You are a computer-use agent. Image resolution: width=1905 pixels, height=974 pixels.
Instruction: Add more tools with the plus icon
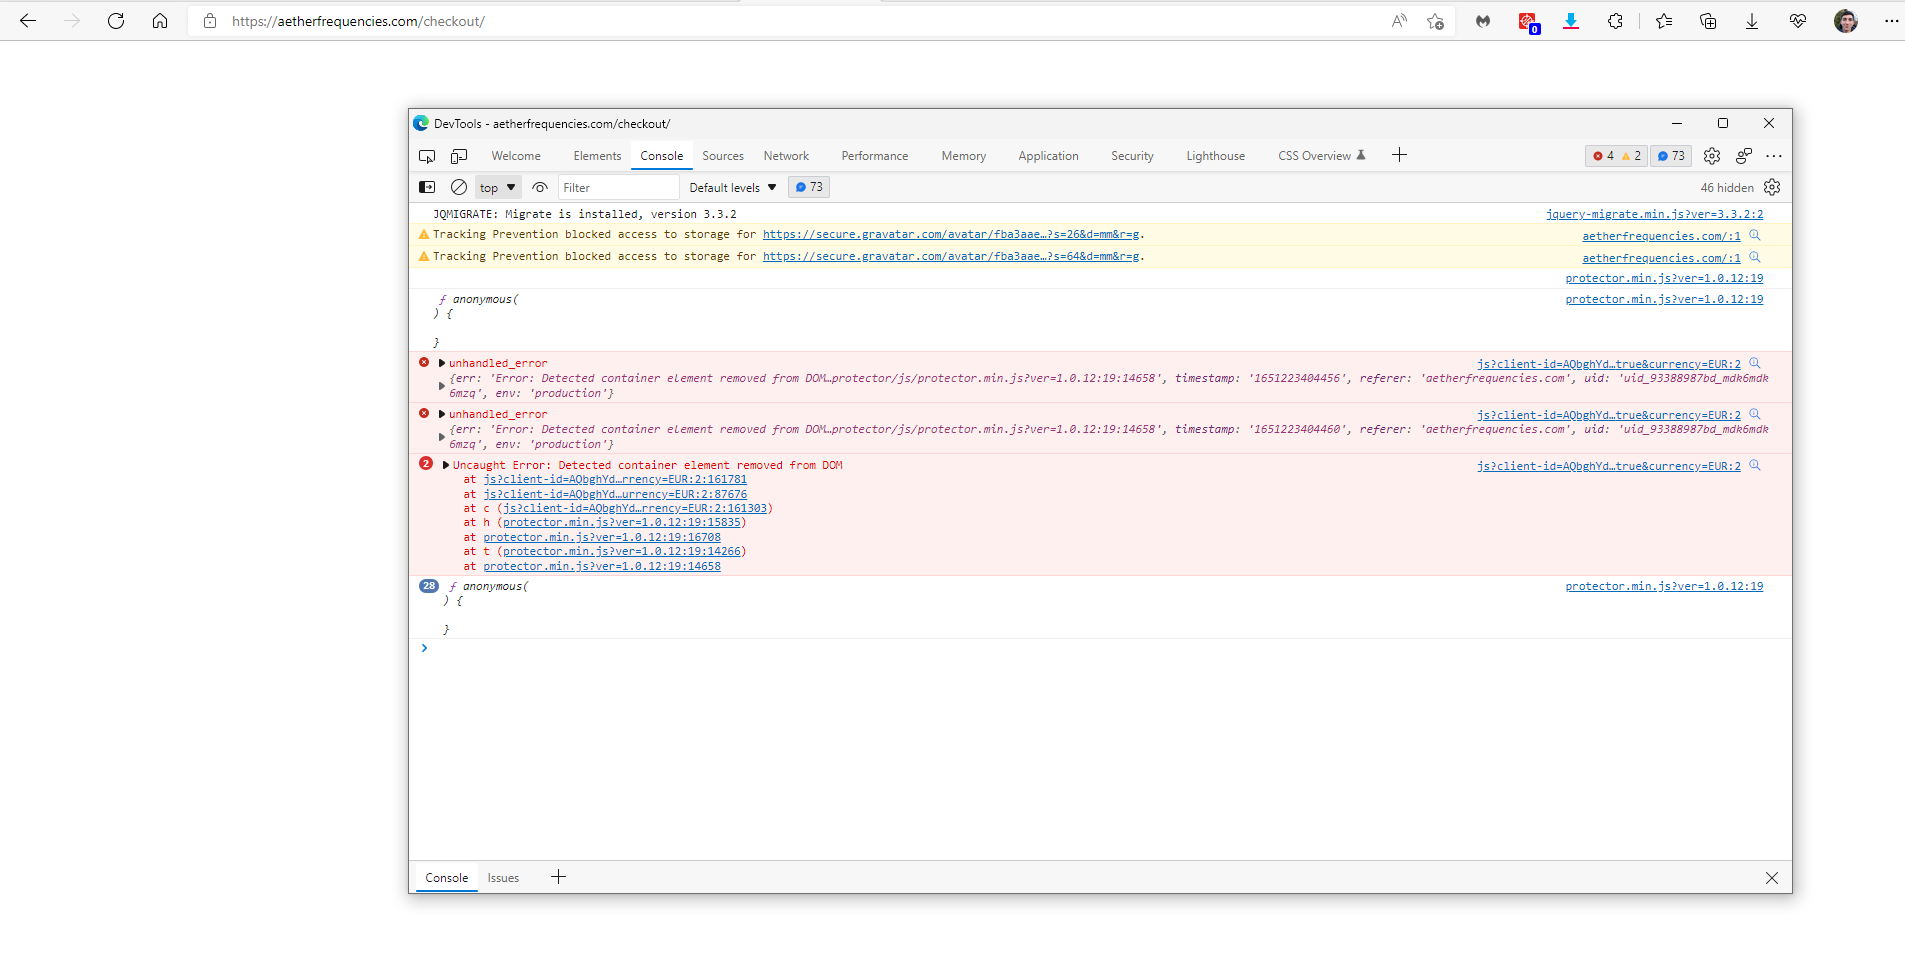(x=1399, y=155)
